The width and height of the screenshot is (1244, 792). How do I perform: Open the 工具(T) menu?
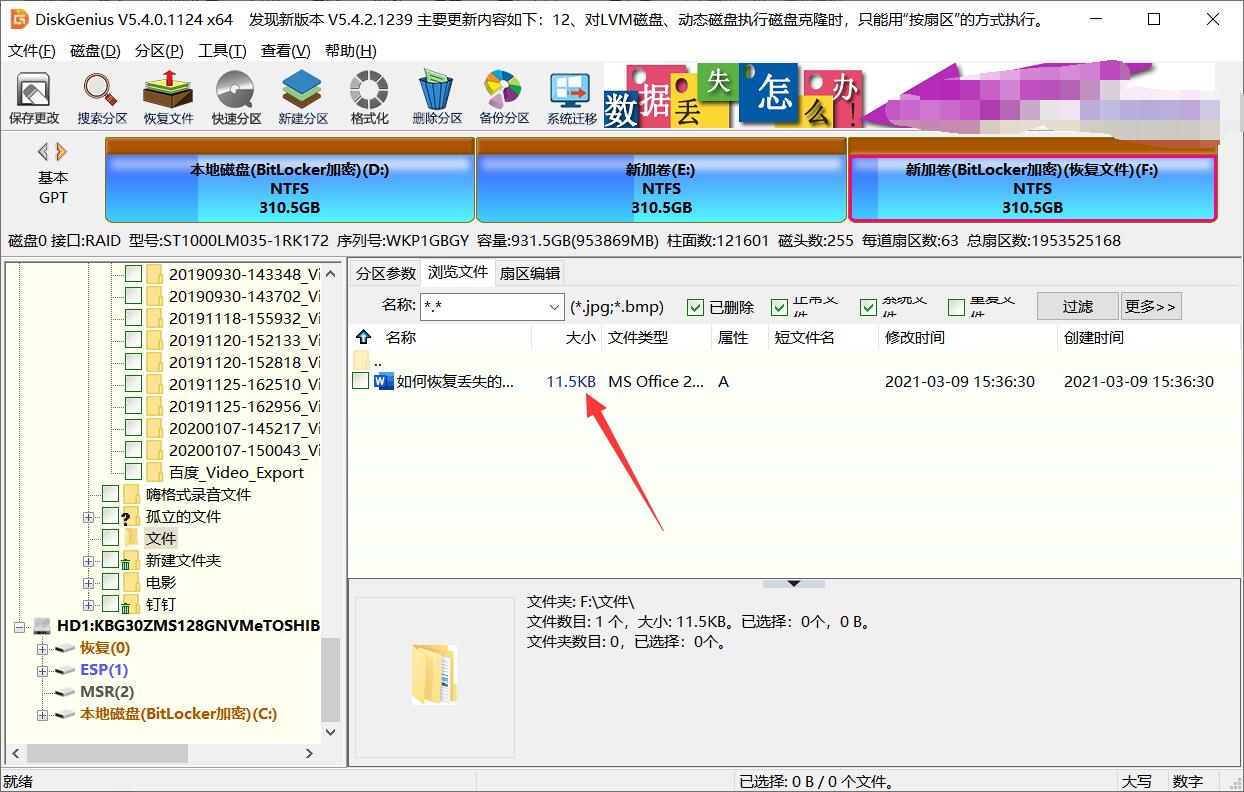point(222,51)
